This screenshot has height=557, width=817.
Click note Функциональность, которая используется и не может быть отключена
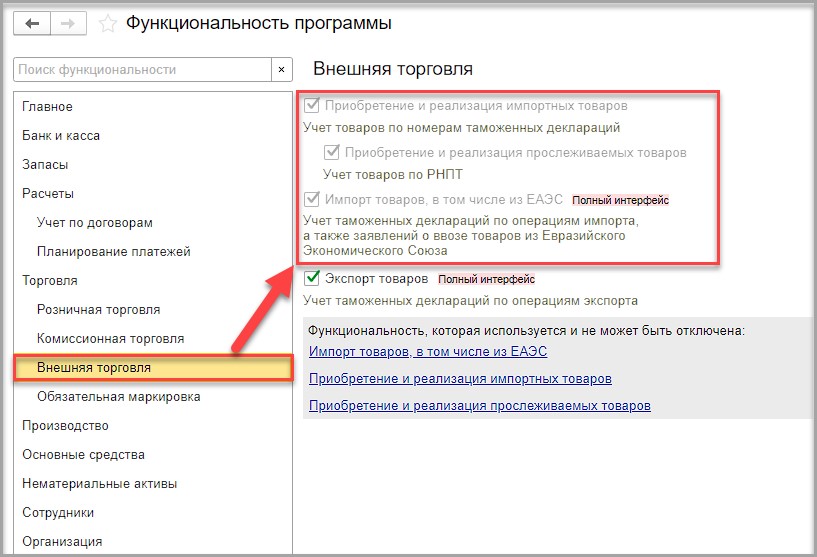click(x=526, y=331)
